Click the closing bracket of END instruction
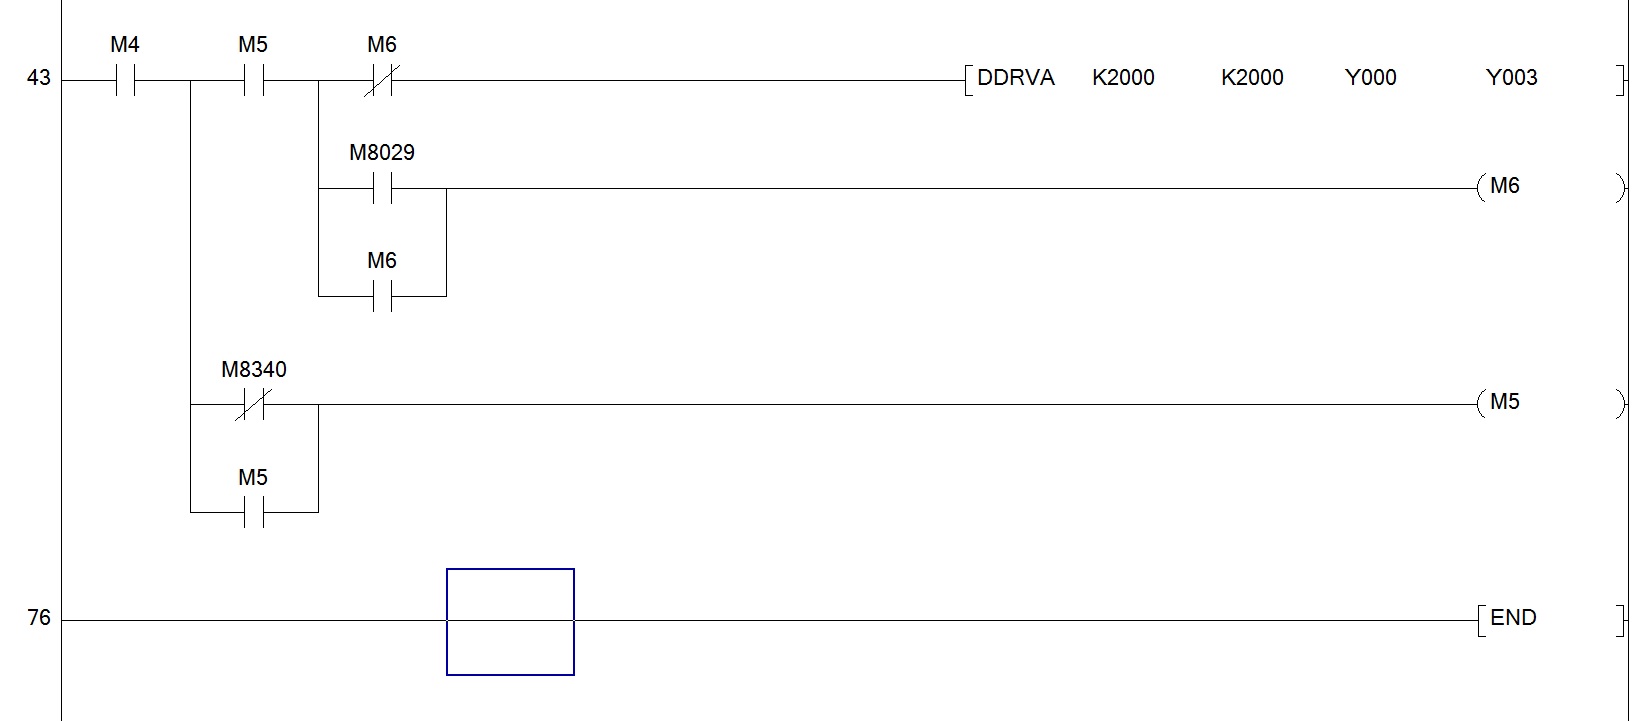This screenshot has height=721, width=1636. (1620, 620)
